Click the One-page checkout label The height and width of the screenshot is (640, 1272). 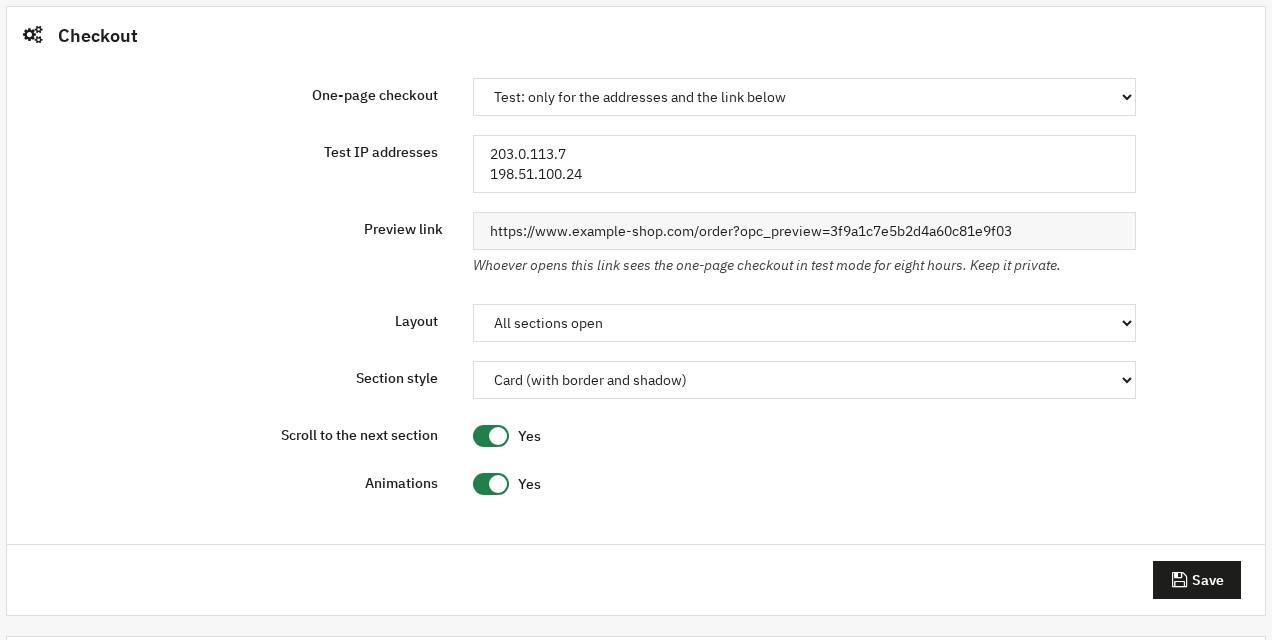[x=375, y=96]
